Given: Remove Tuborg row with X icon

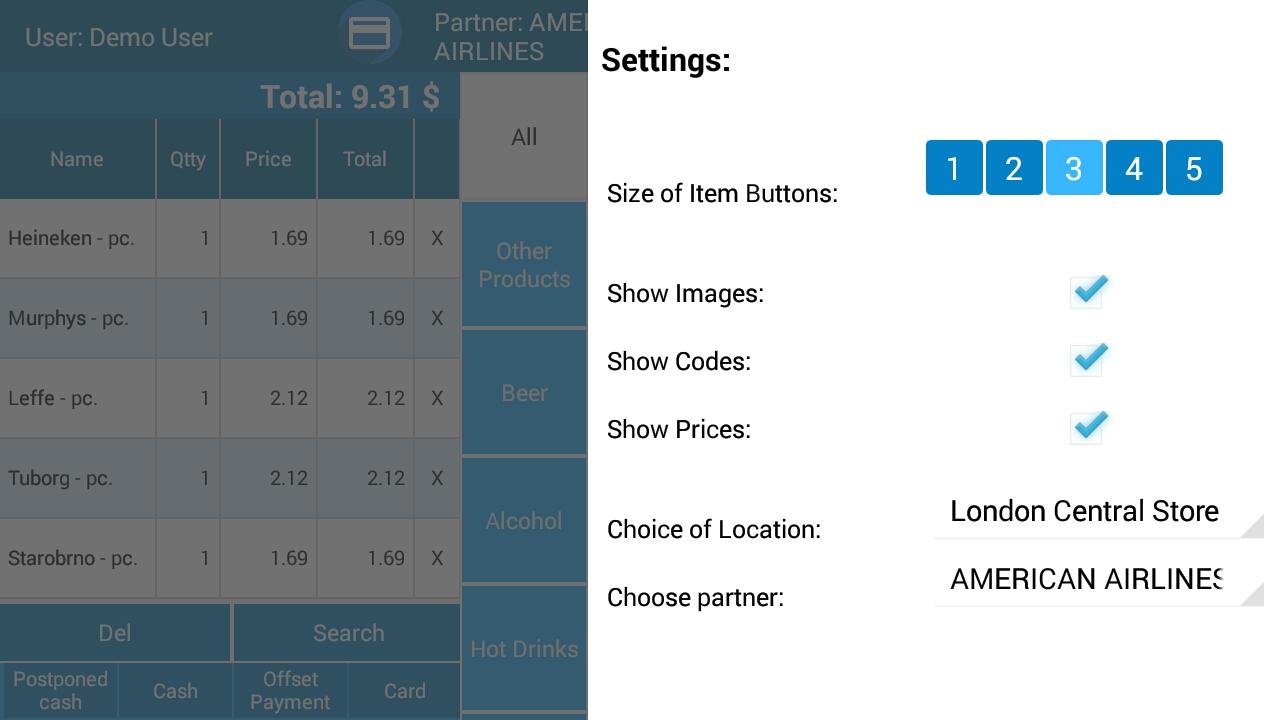Looking at the screenshot, I should (x=437, y=478).
